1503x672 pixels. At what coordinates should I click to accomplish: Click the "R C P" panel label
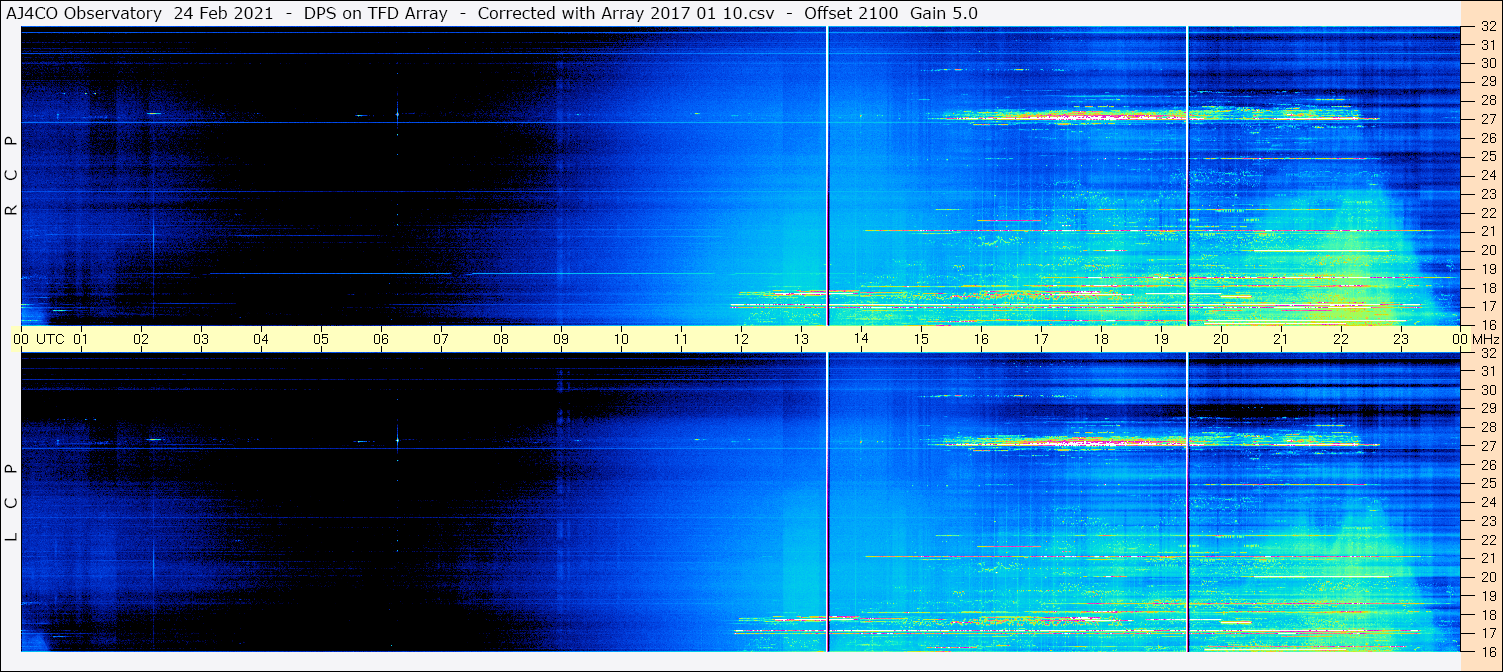(11, 175)
